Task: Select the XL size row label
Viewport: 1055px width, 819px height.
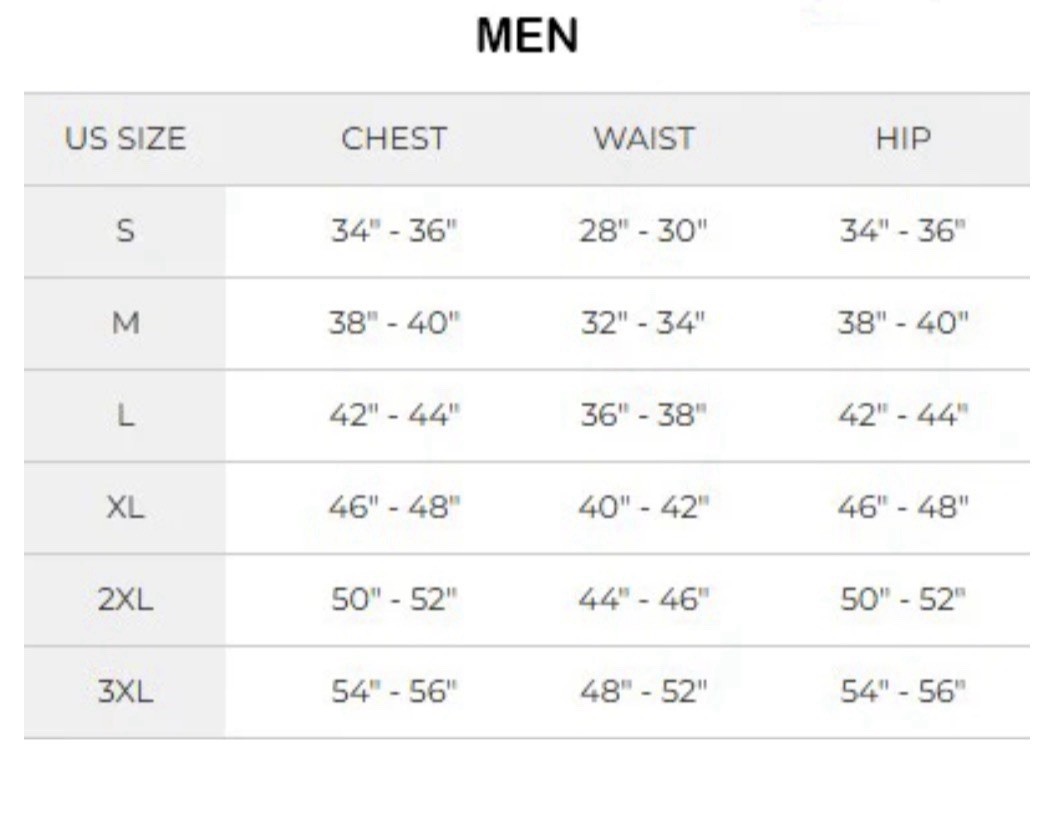Action: tap(125, 507)
